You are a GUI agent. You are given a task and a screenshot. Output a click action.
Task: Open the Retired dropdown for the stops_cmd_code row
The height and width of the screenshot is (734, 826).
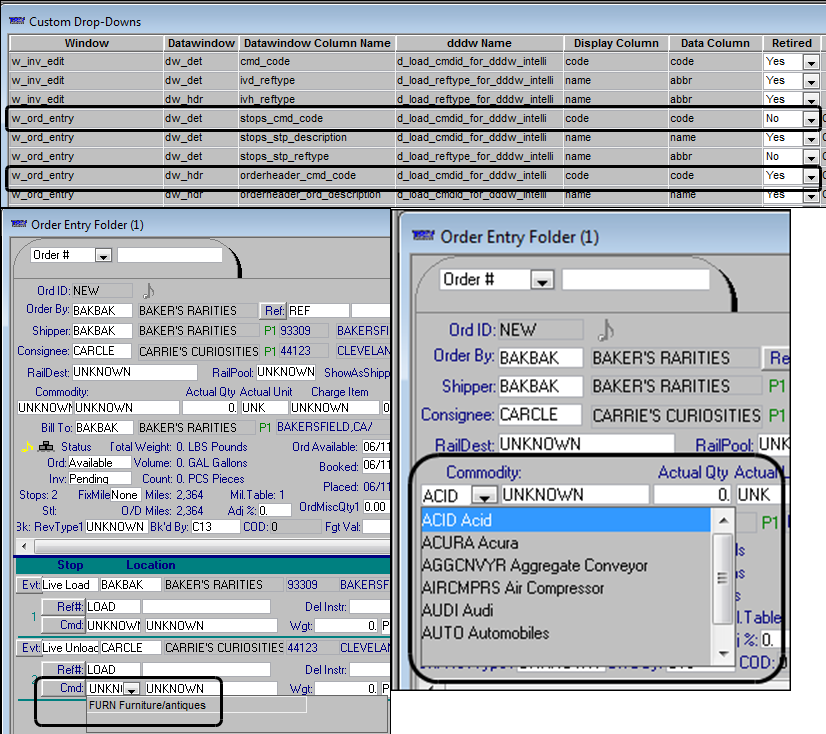pyautogui.click(x=810, y=119)
